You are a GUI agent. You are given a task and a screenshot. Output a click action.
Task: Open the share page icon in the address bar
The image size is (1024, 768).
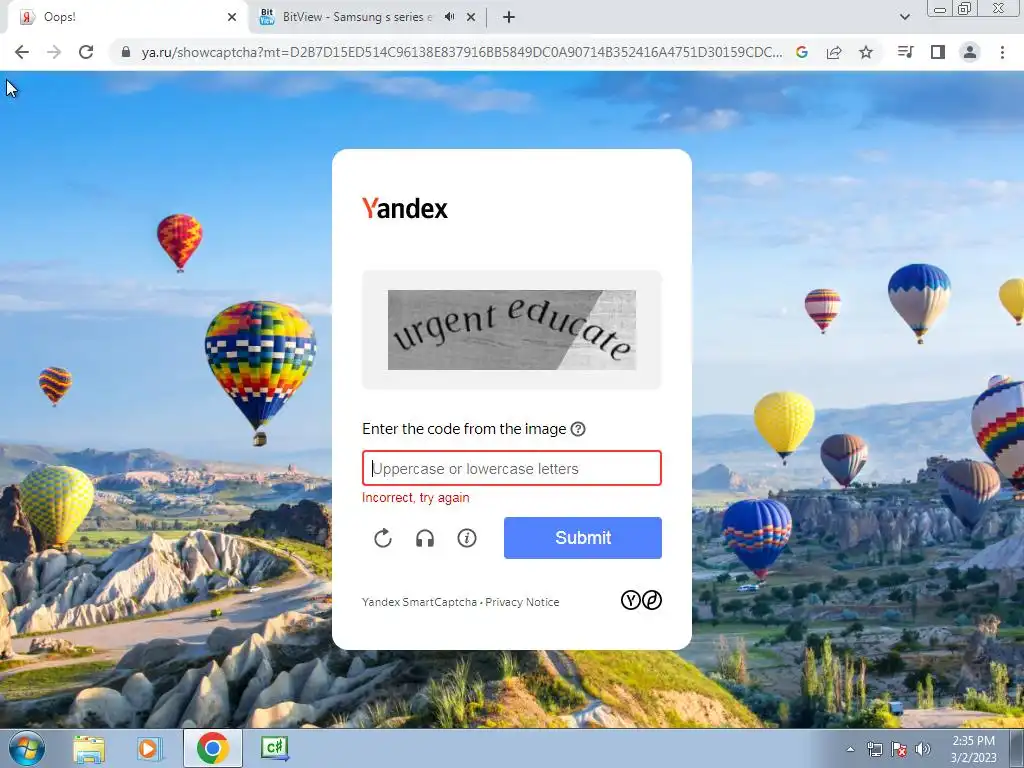point(834,52)
